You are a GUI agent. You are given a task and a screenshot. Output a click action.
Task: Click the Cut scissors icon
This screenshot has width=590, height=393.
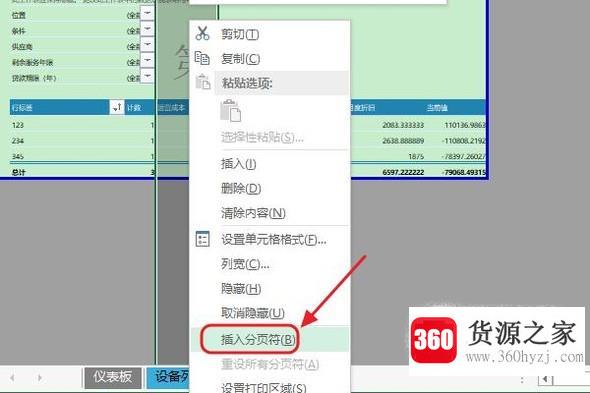pyautogui.click(x=202, y=34)
